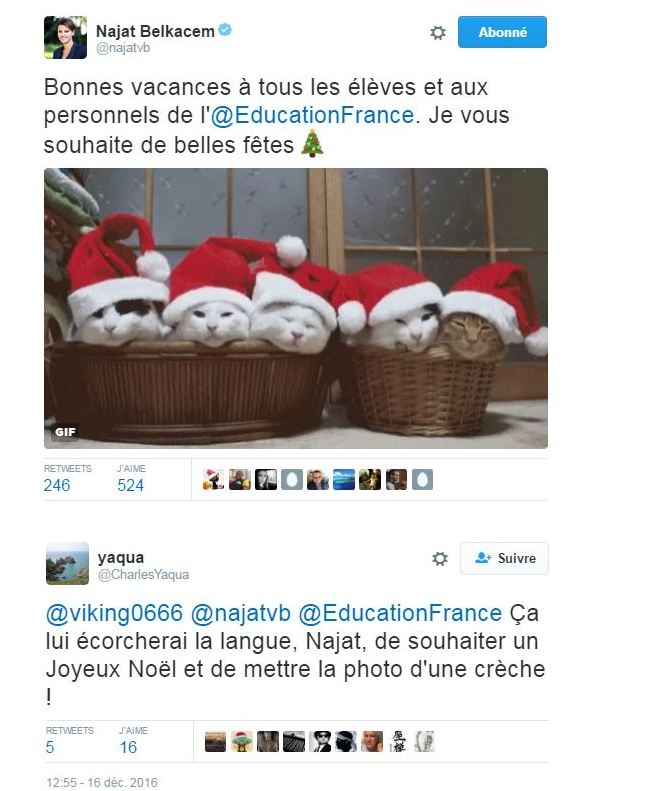Click Suivre to follow yaqua
The width and height of the screenshot is (650, 791).
[x=504, y=558]
